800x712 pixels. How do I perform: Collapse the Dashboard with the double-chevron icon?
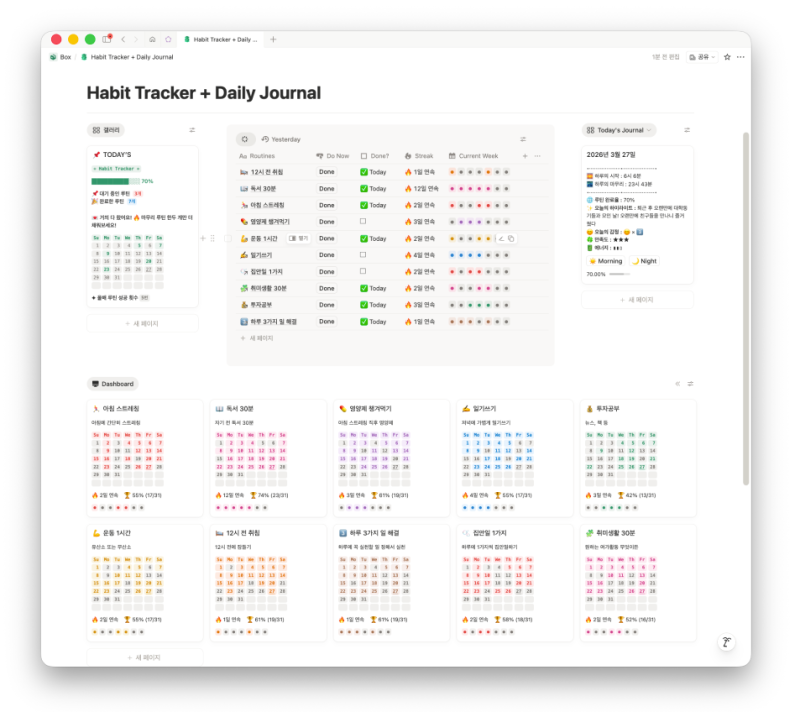coord(678,384)
